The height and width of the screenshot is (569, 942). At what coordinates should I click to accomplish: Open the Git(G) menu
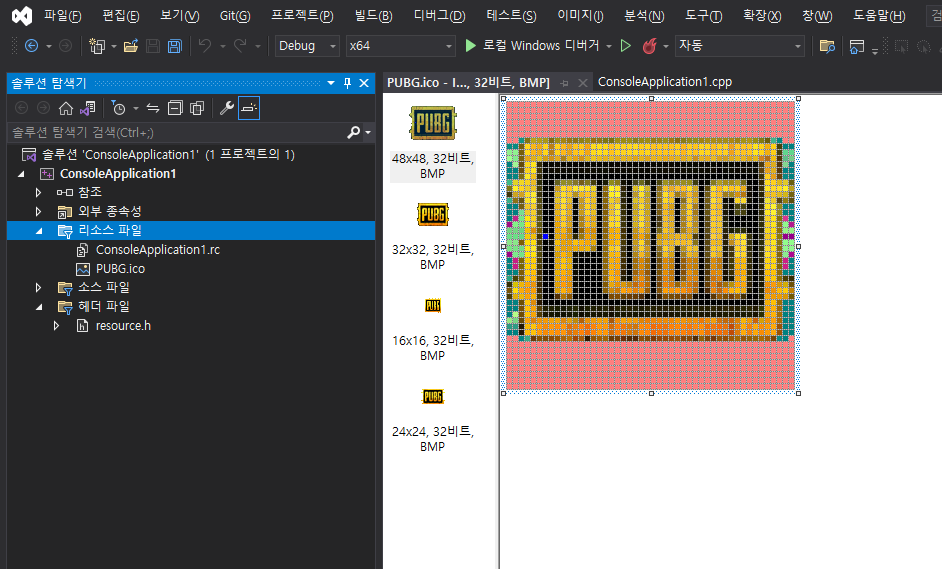[x=235, y=16]
